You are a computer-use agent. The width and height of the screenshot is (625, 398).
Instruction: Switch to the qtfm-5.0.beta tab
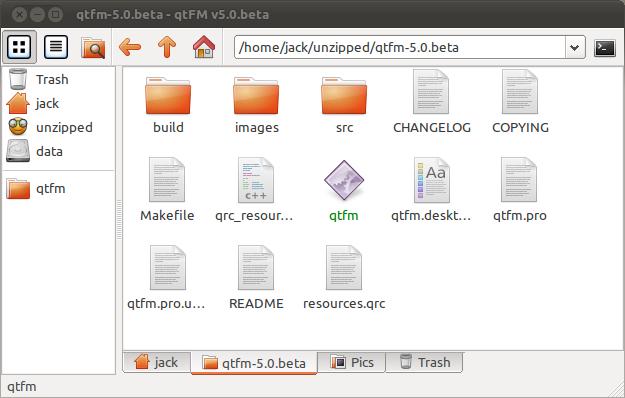254,363
